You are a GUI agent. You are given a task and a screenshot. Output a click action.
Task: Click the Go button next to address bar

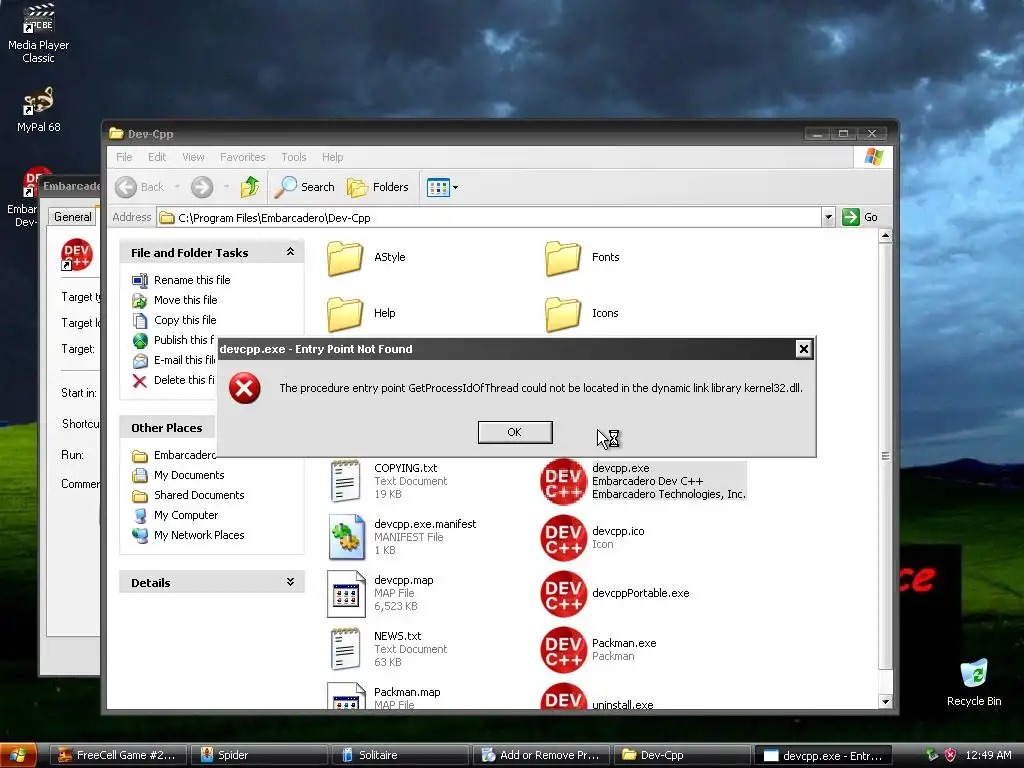coord(860,217)
